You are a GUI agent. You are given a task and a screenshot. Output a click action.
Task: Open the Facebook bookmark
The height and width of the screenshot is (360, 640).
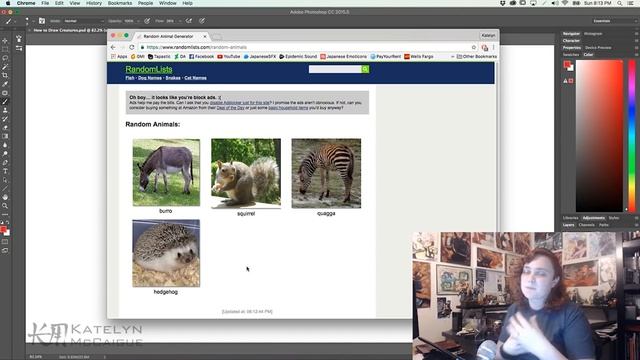[202, 57]
